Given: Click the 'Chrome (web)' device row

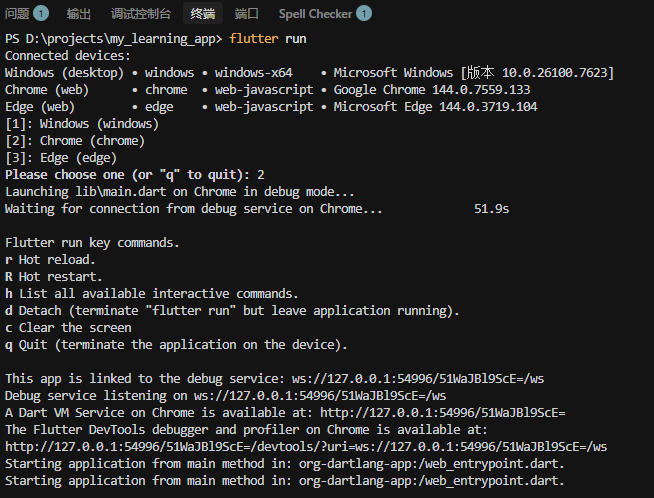Looking at the screenshot, I should coord(267,90).
